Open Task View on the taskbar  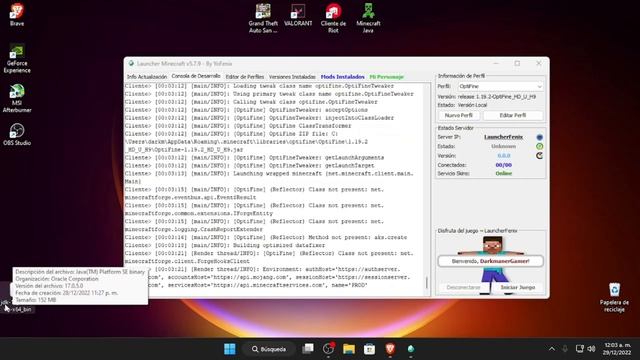[x=308, y=349]
